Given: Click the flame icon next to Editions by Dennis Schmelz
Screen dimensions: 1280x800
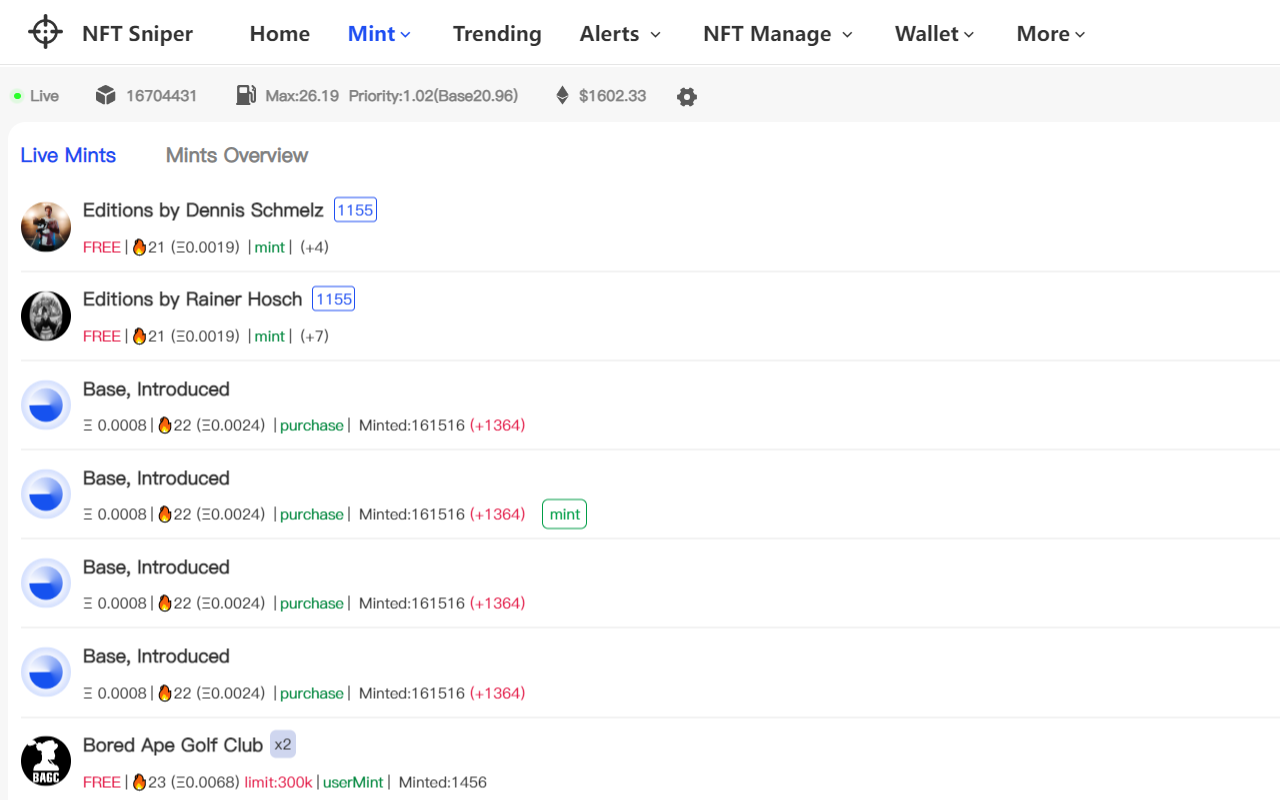Looking at the screenshot, I should (140, 246).
